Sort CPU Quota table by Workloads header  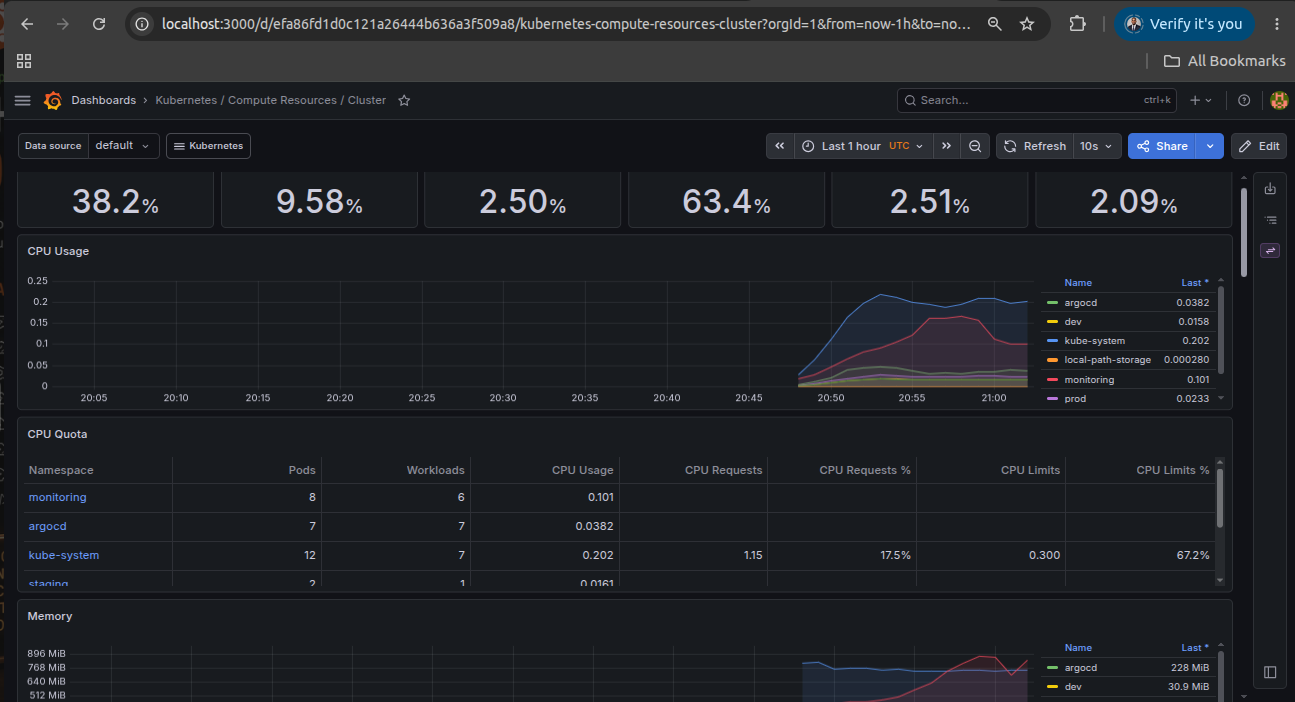pyautogui.click(x=435, y=470)
